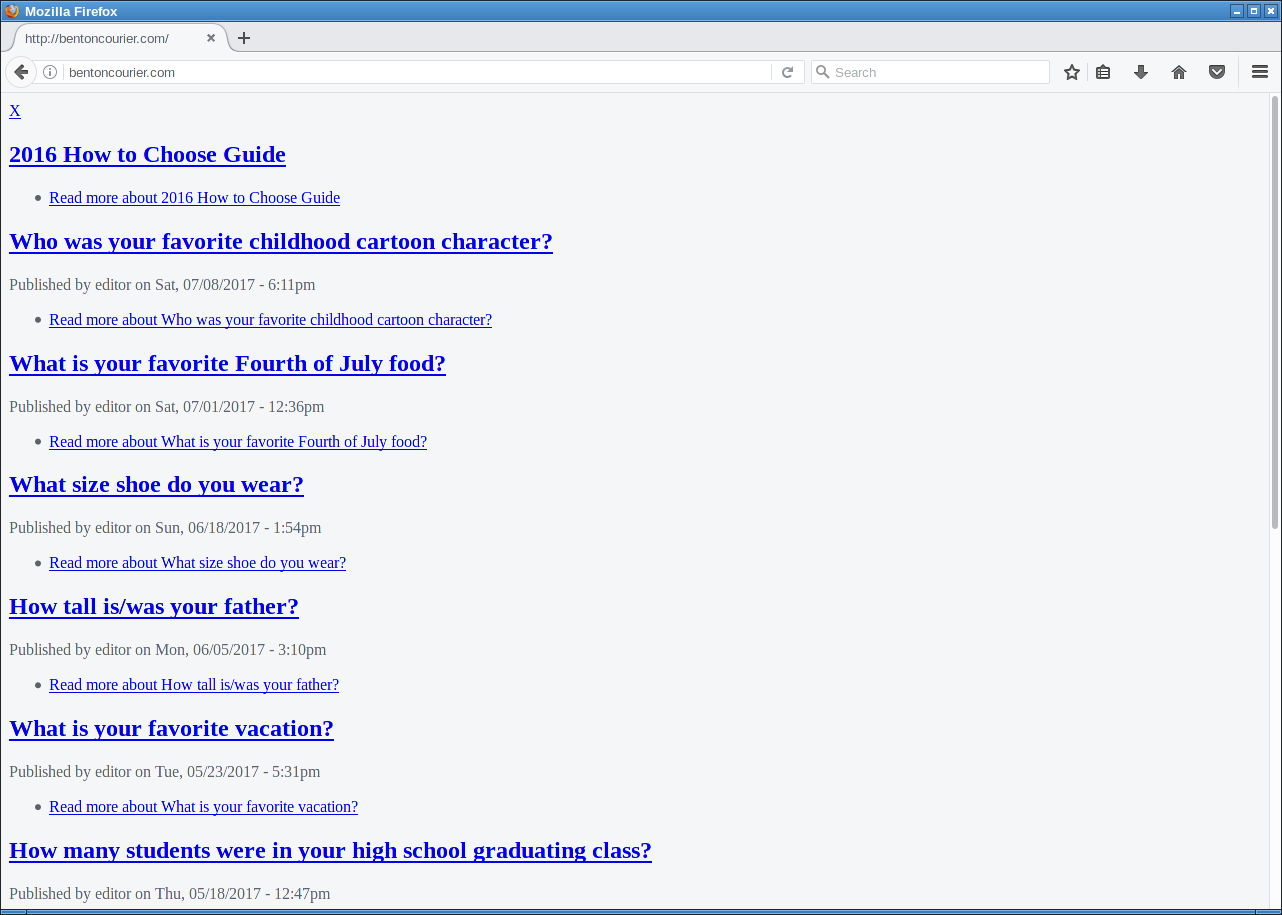
Task: Open the 2016 How to Choose Guide heading
Action: click(x=147, y=154)
